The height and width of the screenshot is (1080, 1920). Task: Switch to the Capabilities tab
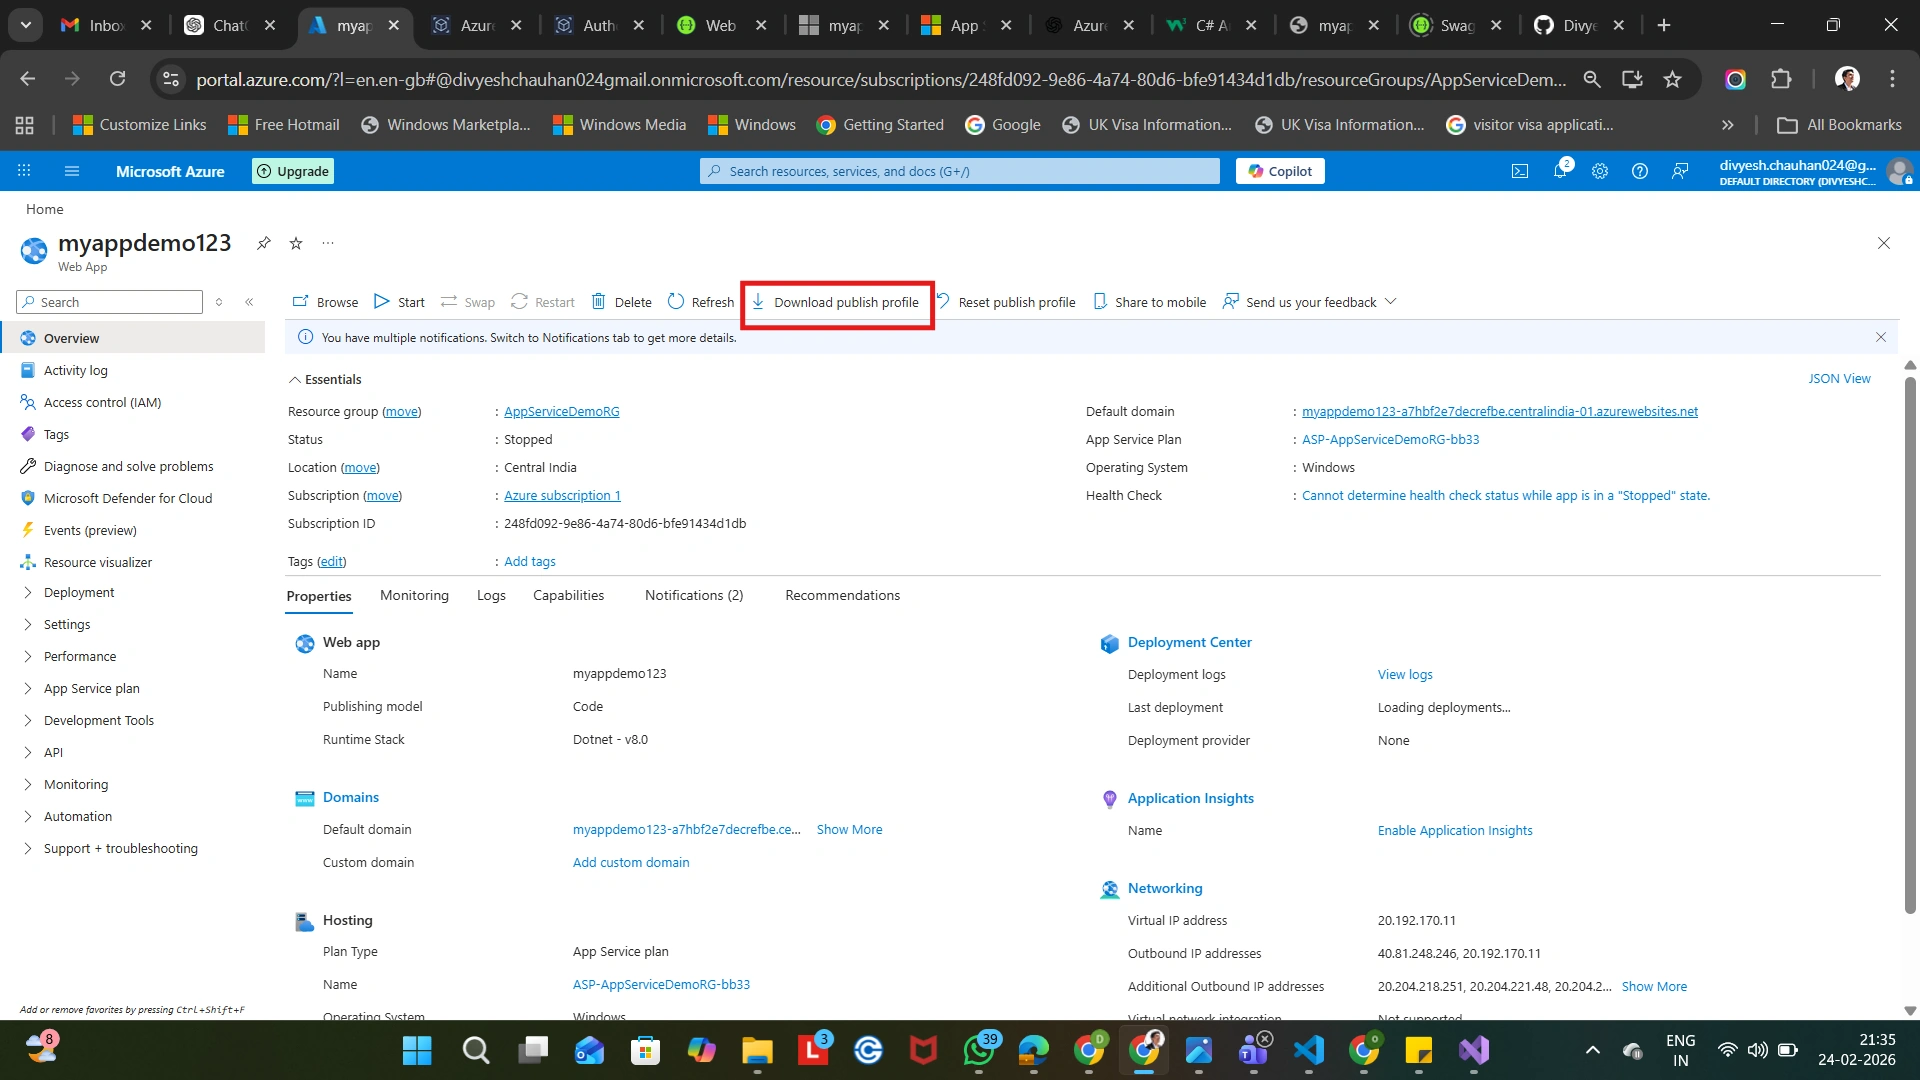pyautogui.click(x=568, y=596)
